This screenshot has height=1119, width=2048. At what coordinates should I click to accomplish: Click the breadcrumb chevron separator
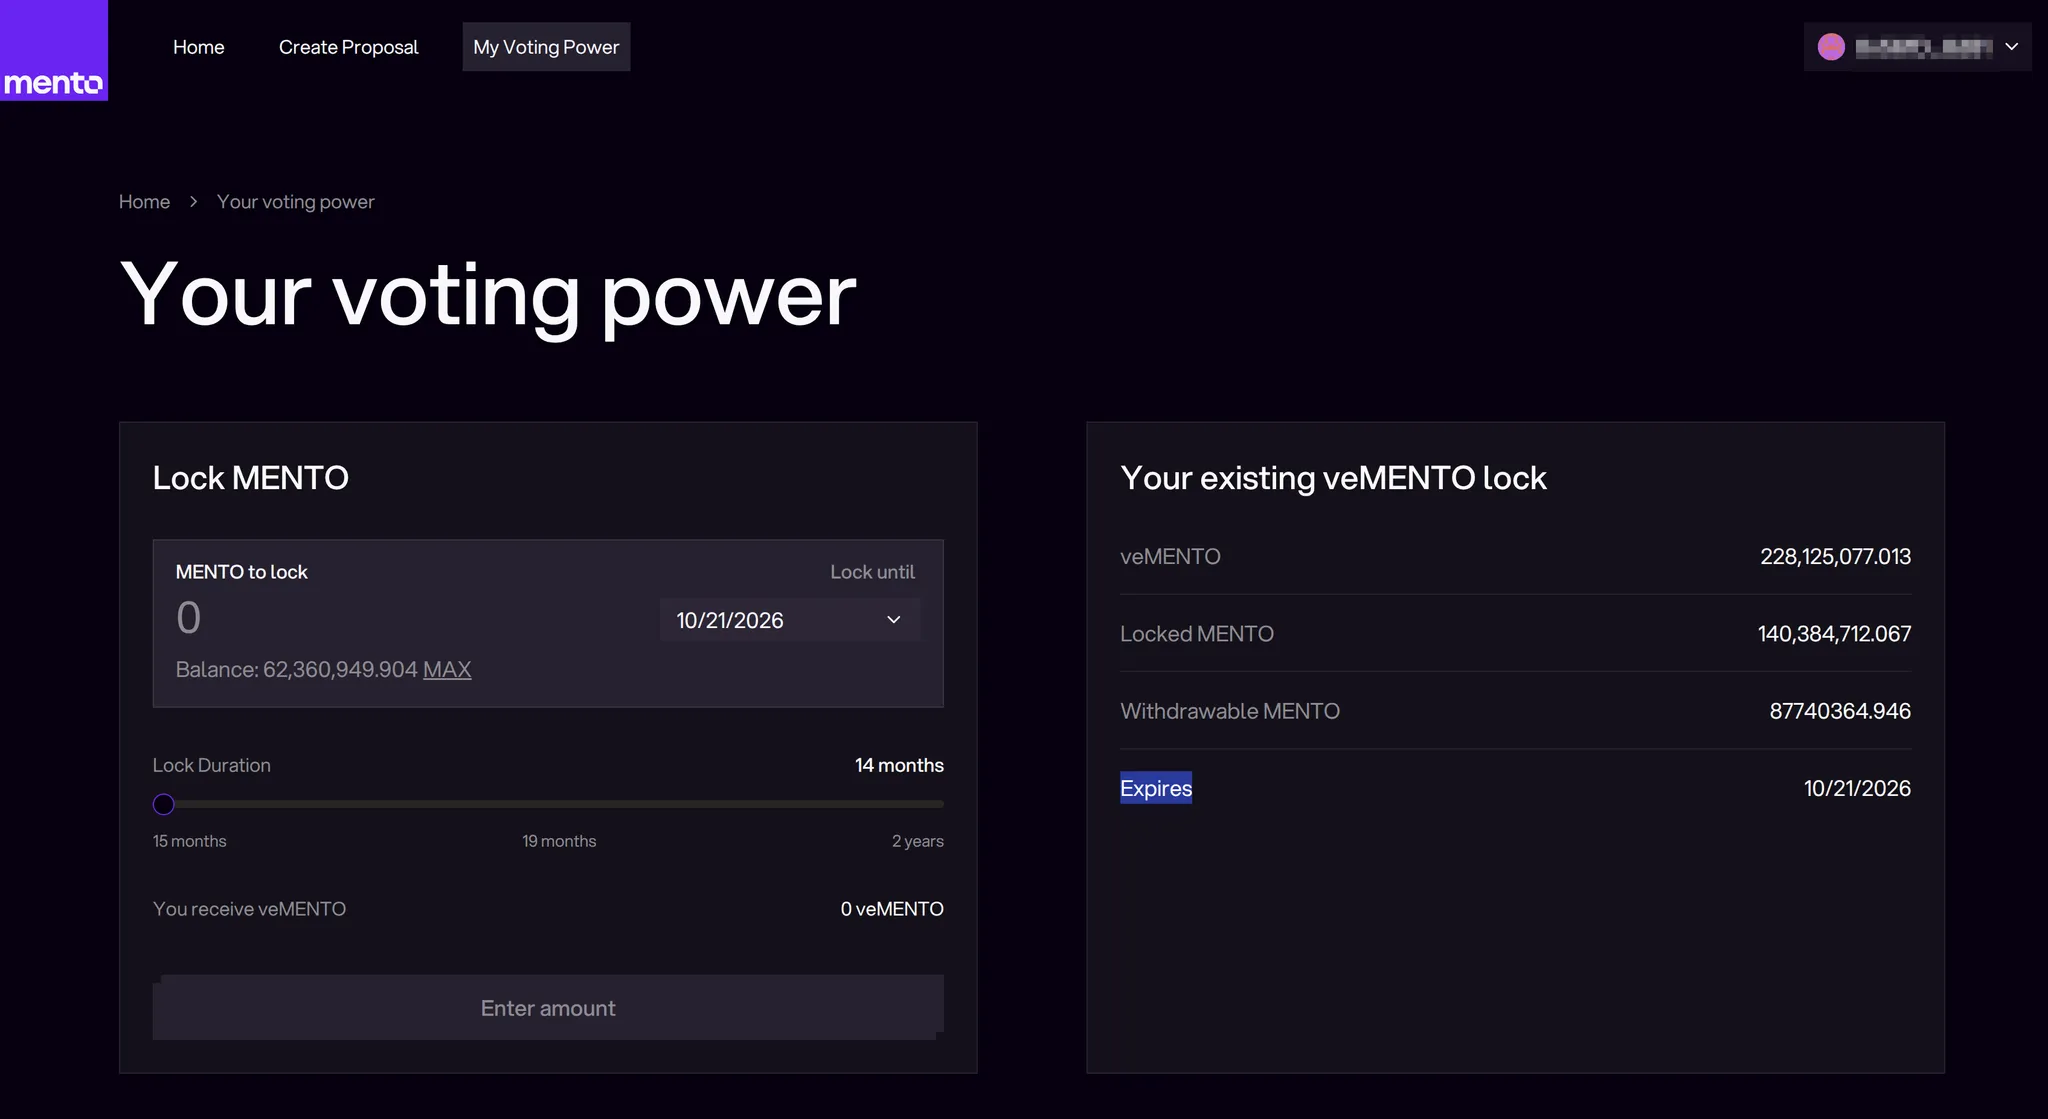pos(193,202)
